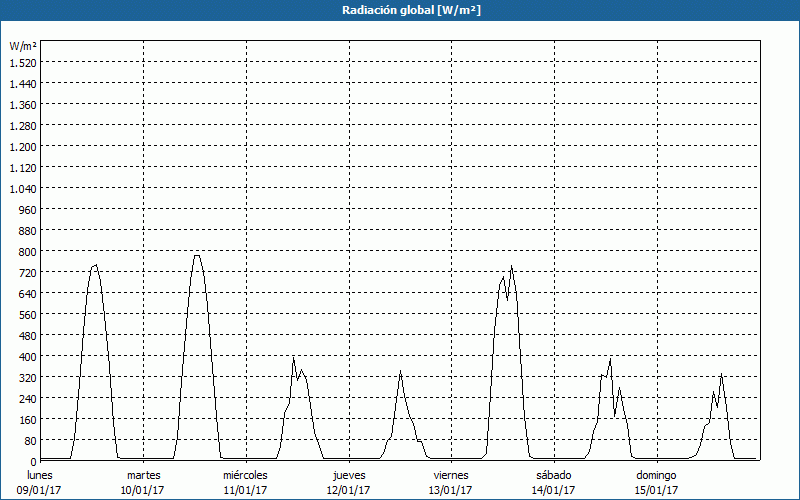Viewport: 800px width, 500px height.
Task: Select the "martes" day label
Action: coord(143,475)
